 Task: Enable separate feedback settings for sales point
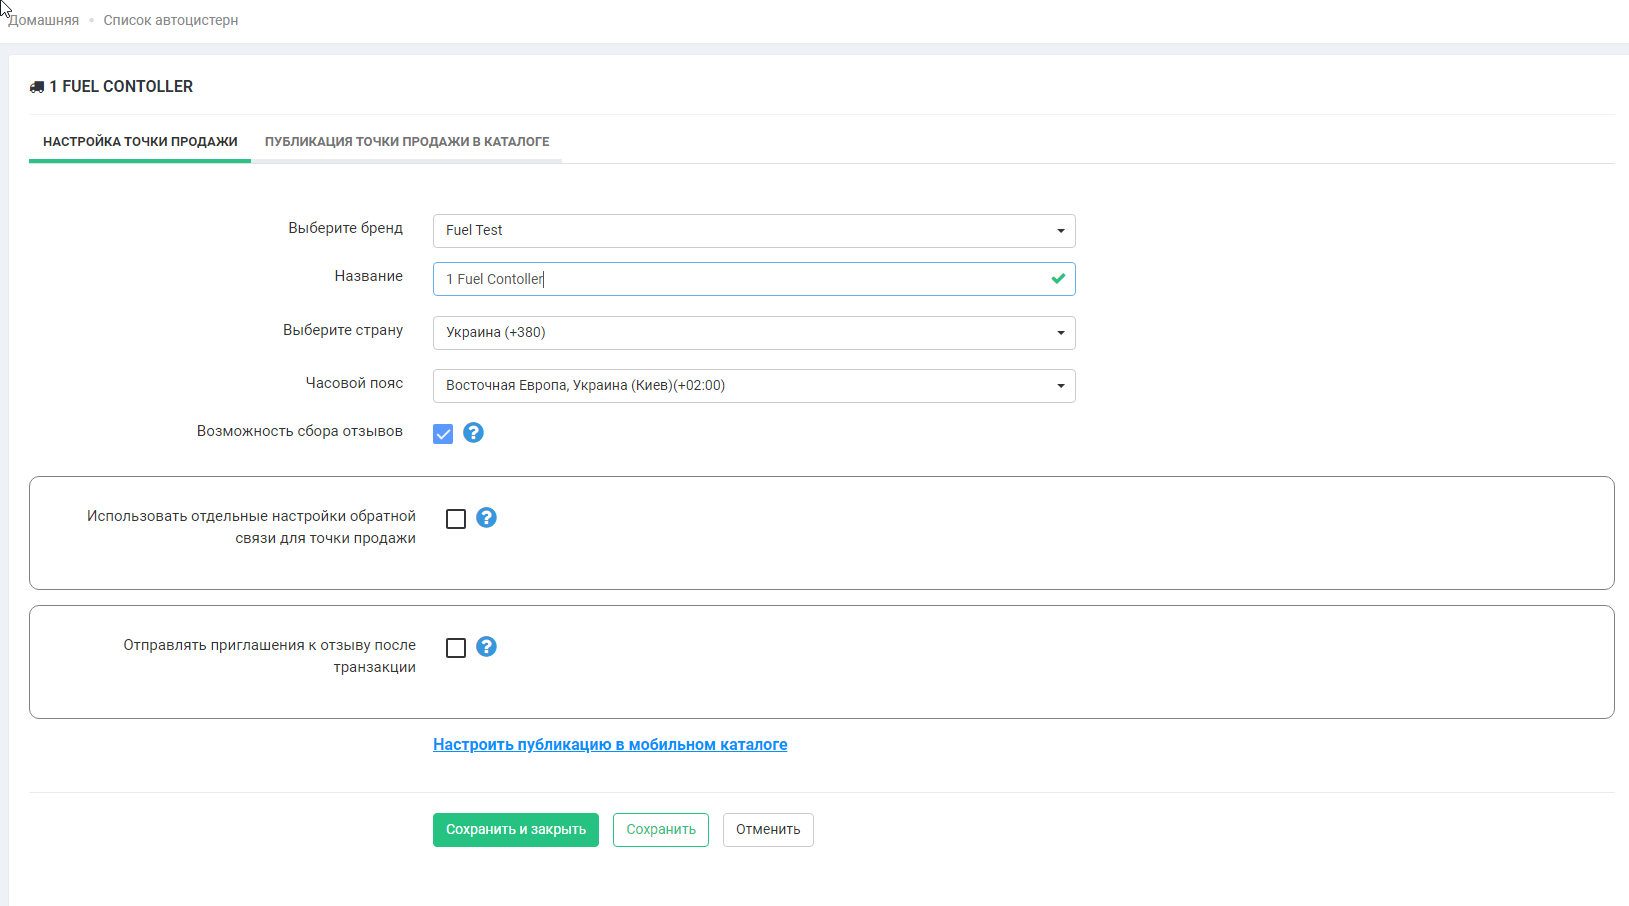(x=456, y=519)
